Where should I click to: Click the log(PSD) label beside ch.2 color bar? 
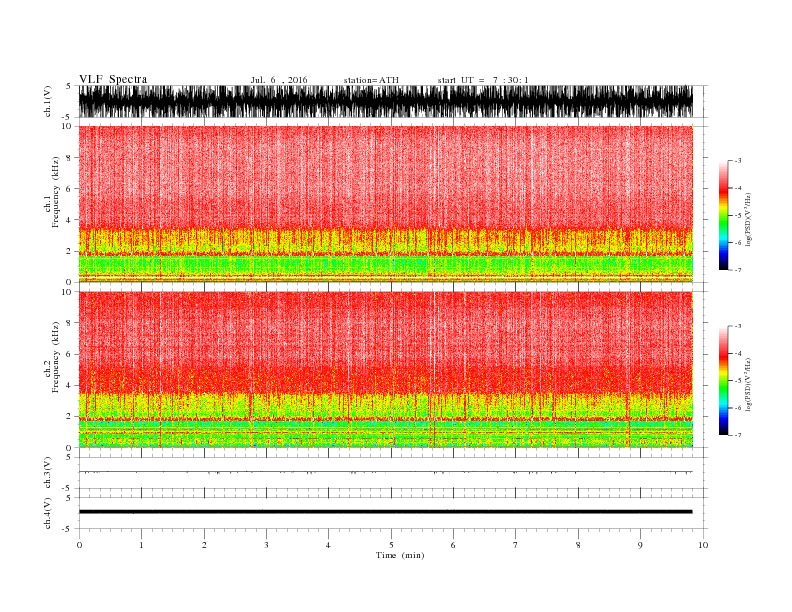point(749,385)
